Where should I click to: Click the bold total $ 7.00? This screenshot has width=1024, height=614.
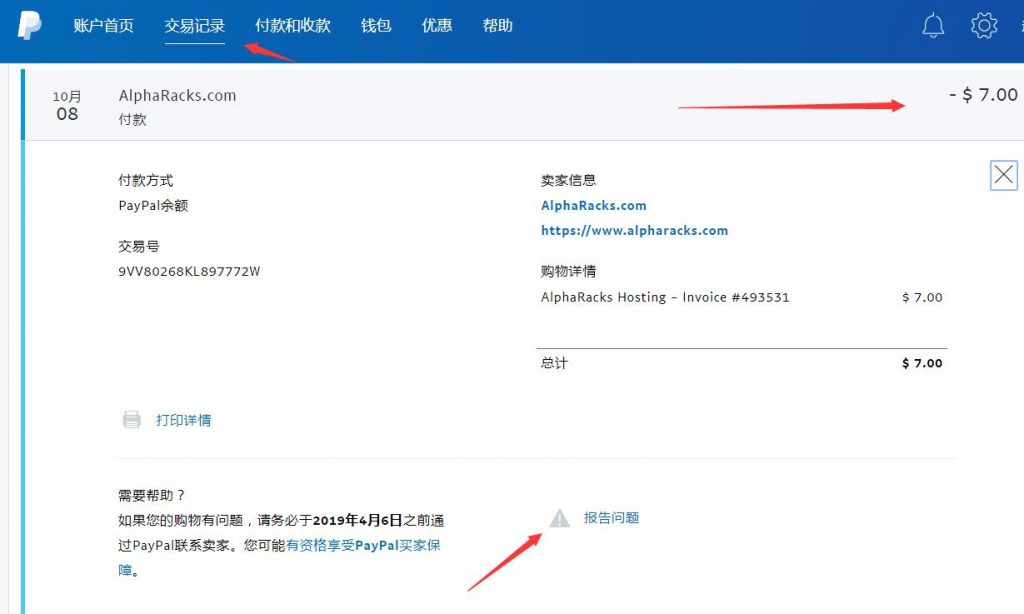coord(922,363)
